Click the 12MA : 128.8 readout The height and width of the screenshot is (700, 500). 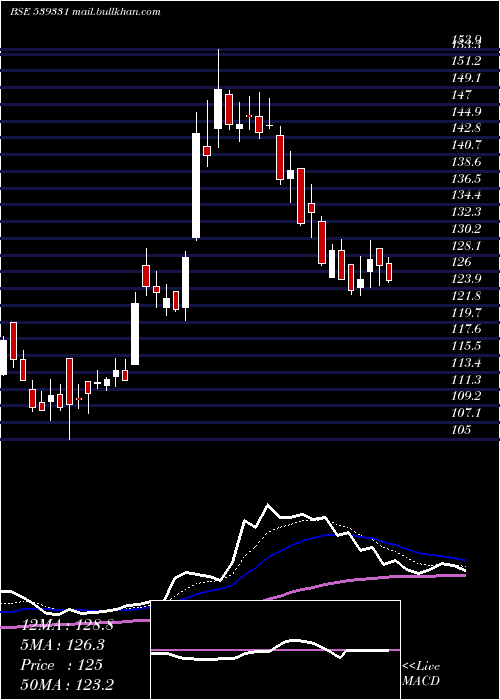tap(67, 625)
